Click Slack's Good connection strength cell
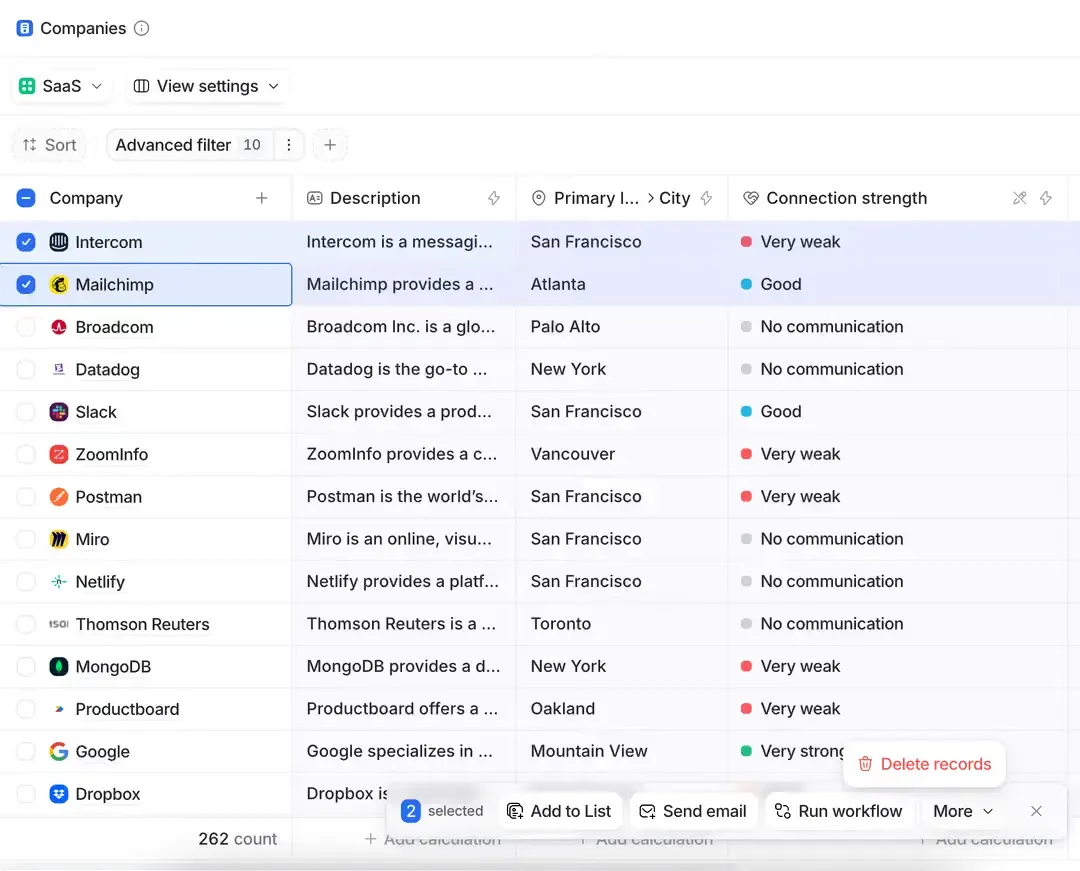1080x871 pixels. (x=898, y=412)
